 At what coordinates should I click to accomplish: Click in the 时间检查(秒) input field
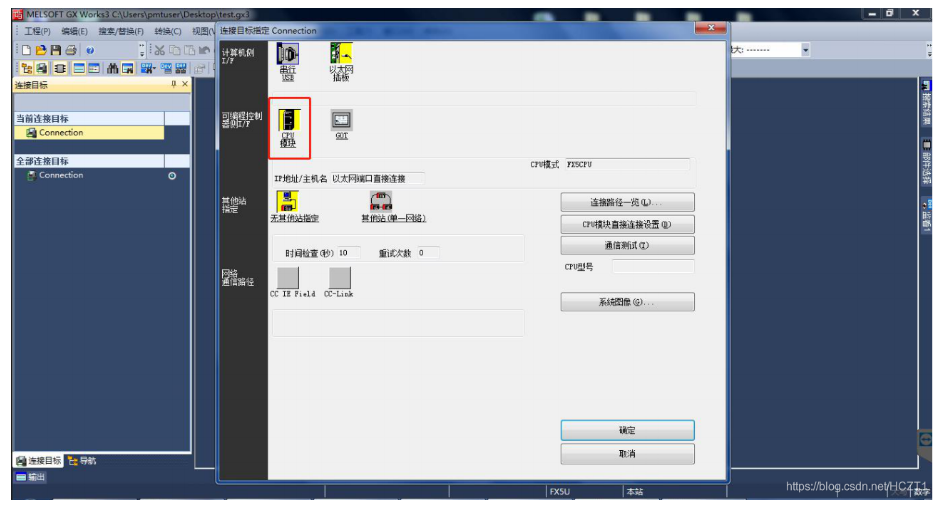tap(349, 253)
